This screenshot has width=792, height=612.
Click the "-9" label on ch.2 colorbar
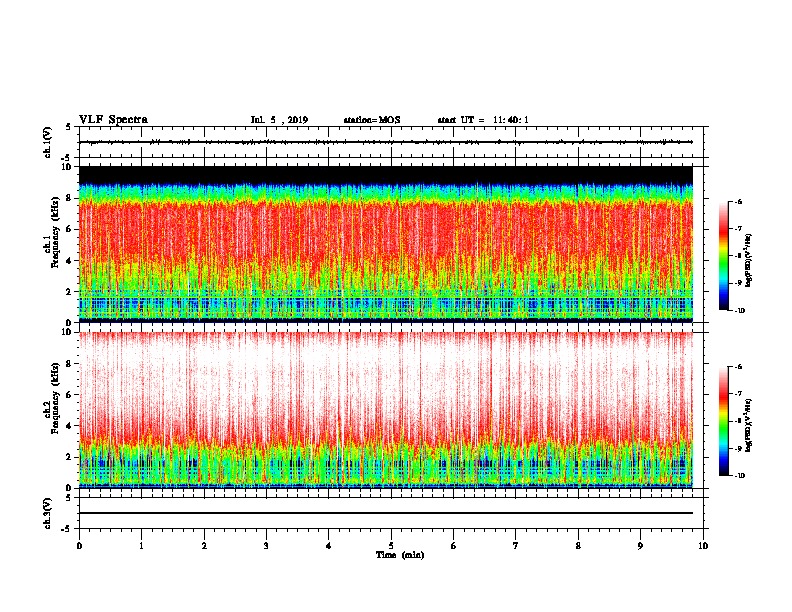[739, 448]
